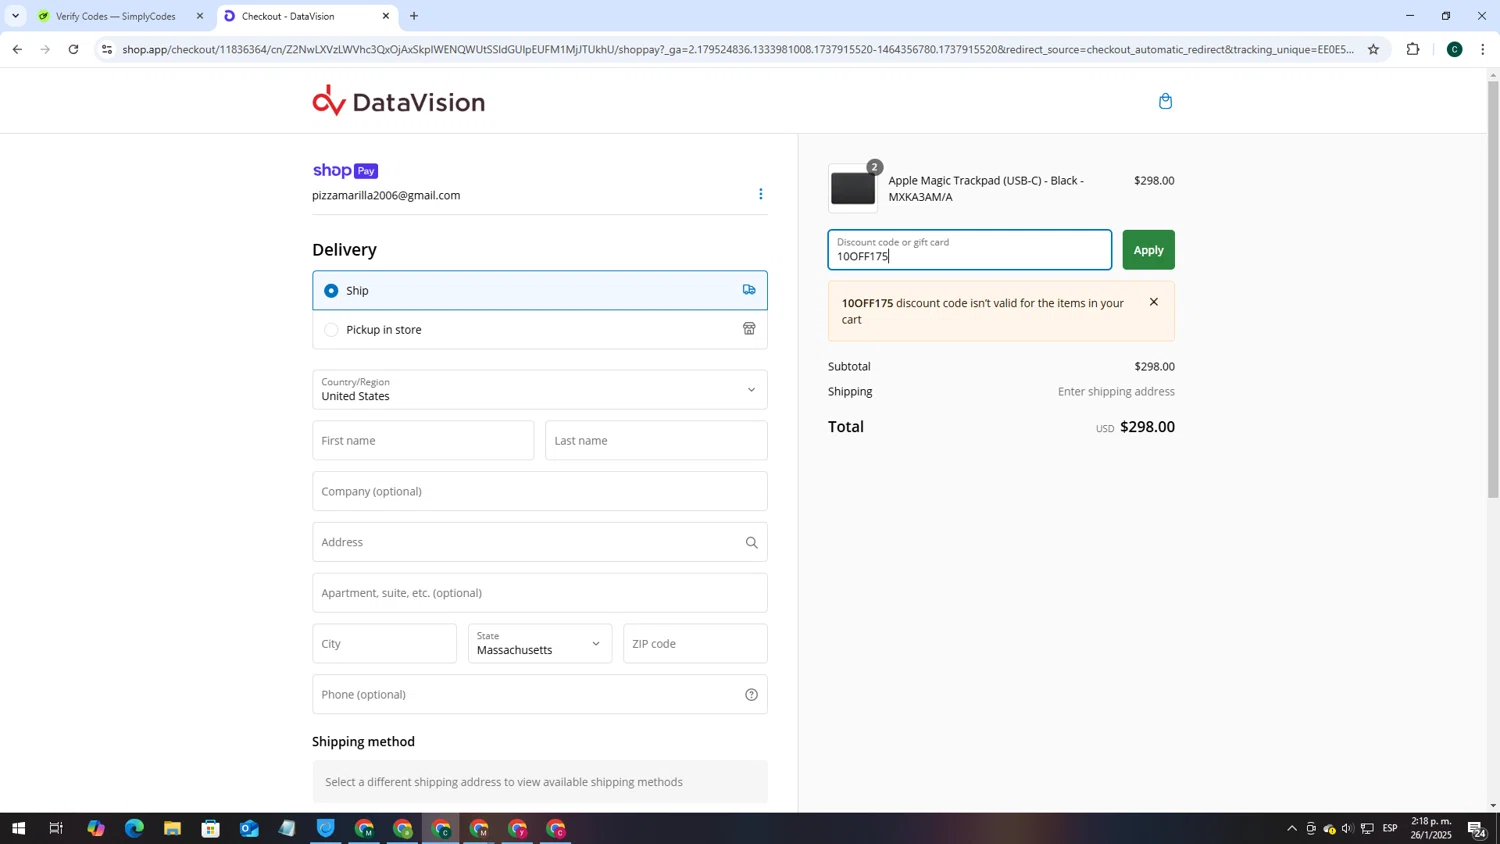Choose Pickup in store option

tap(540, 329)
